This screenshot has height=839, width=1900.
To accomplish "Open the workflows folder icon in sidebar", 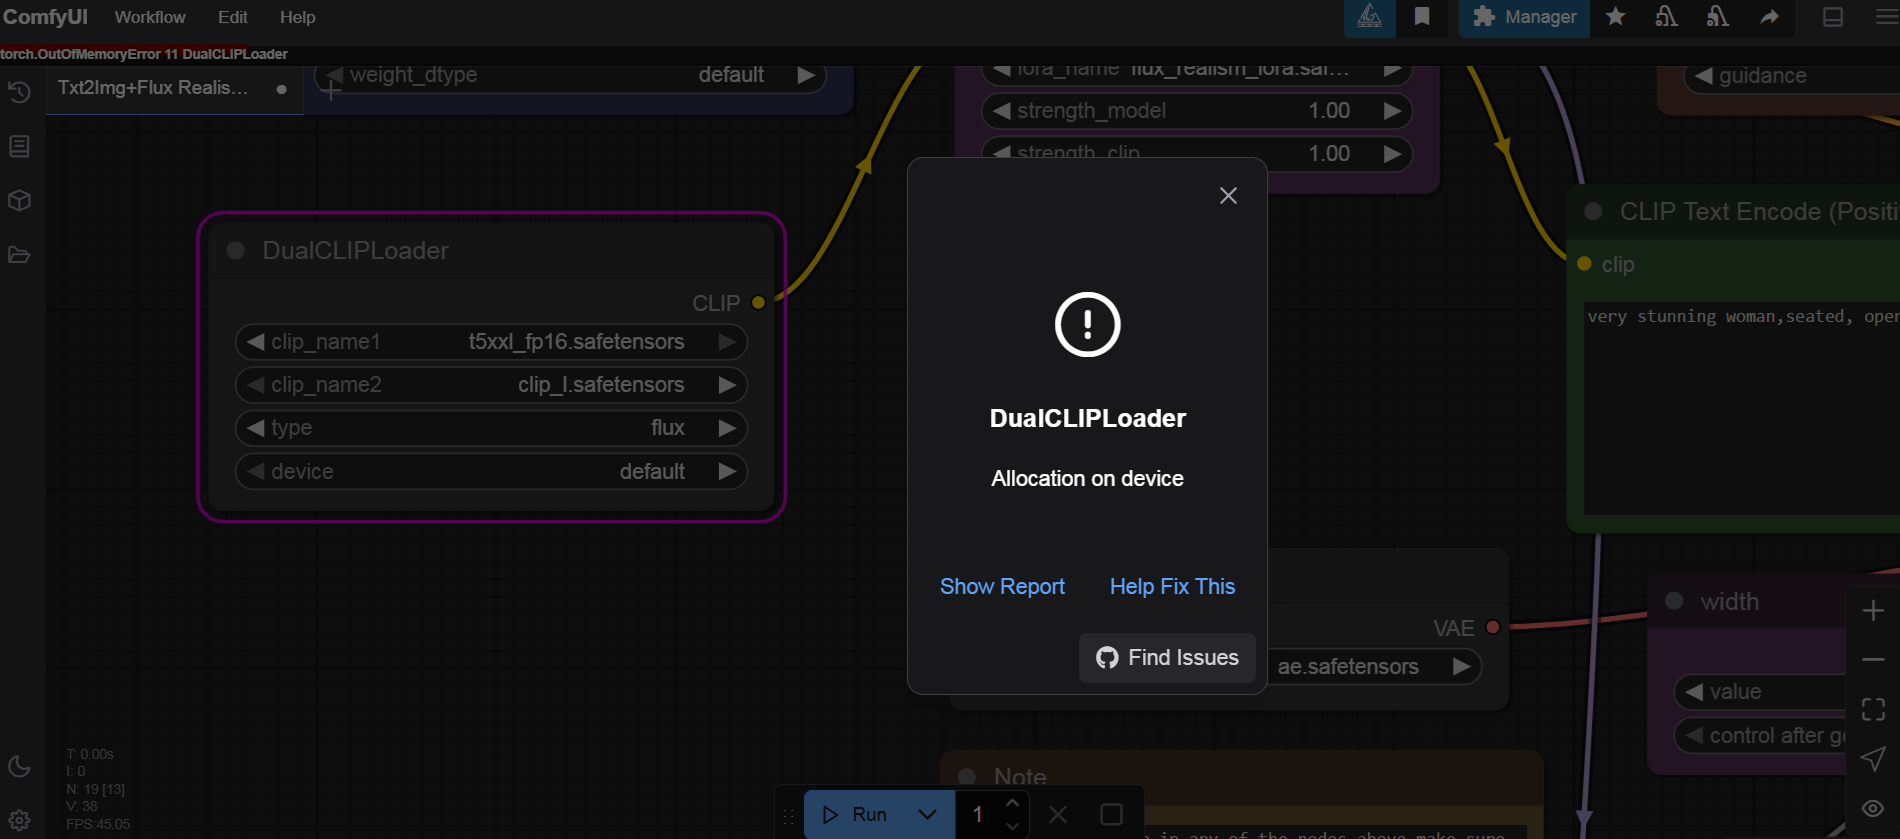I will pyautogui.click(x=19, y=255).
